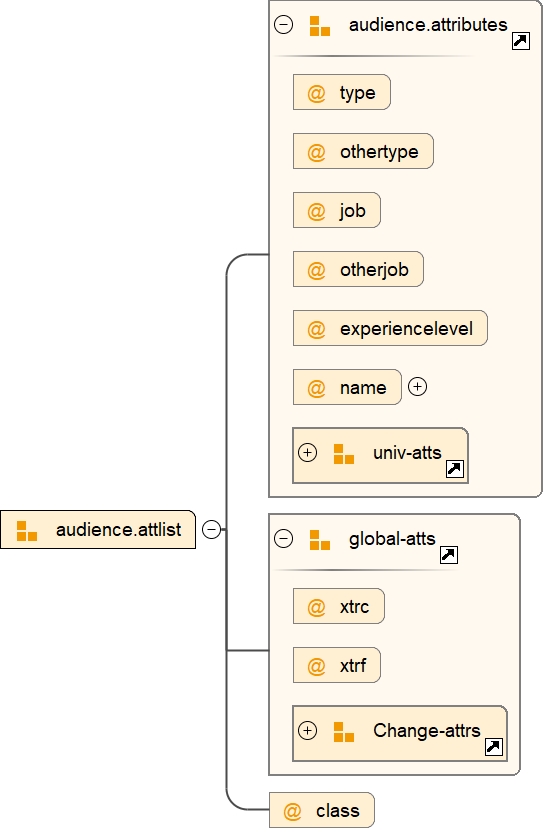Click the audience.attributes group icon
The image size is (544, 836).
click(319, 26)
